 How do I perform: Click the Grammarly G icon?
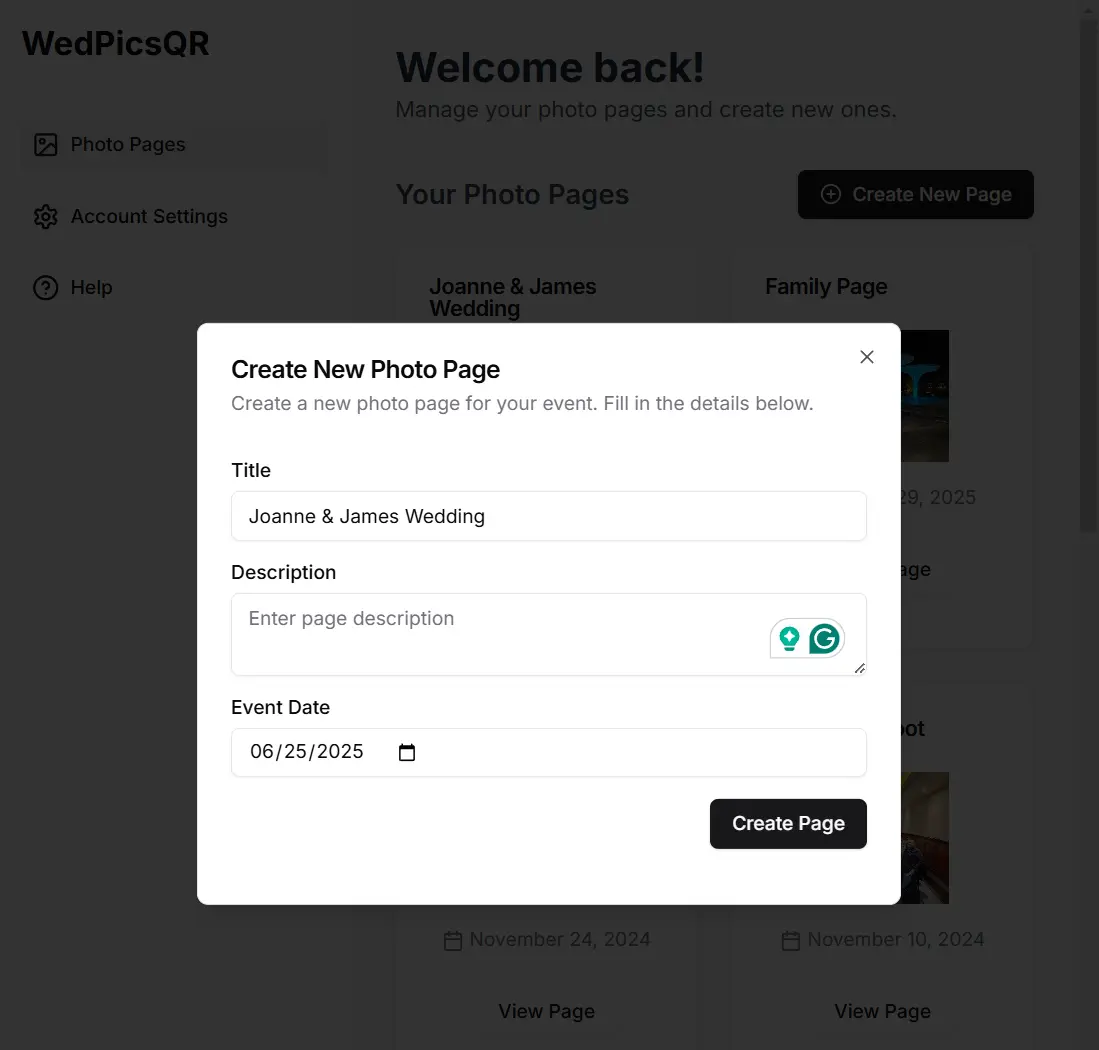point(824,638)
